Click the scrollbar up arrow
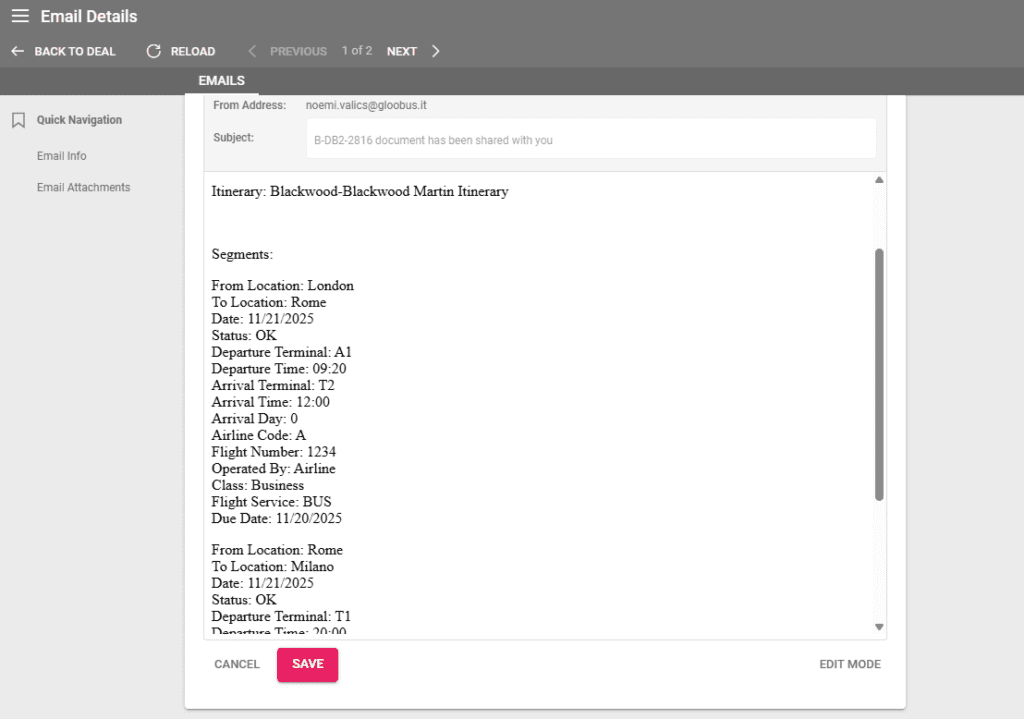The width and height of the screenshot is (1024, 719). tap(879, 179)
